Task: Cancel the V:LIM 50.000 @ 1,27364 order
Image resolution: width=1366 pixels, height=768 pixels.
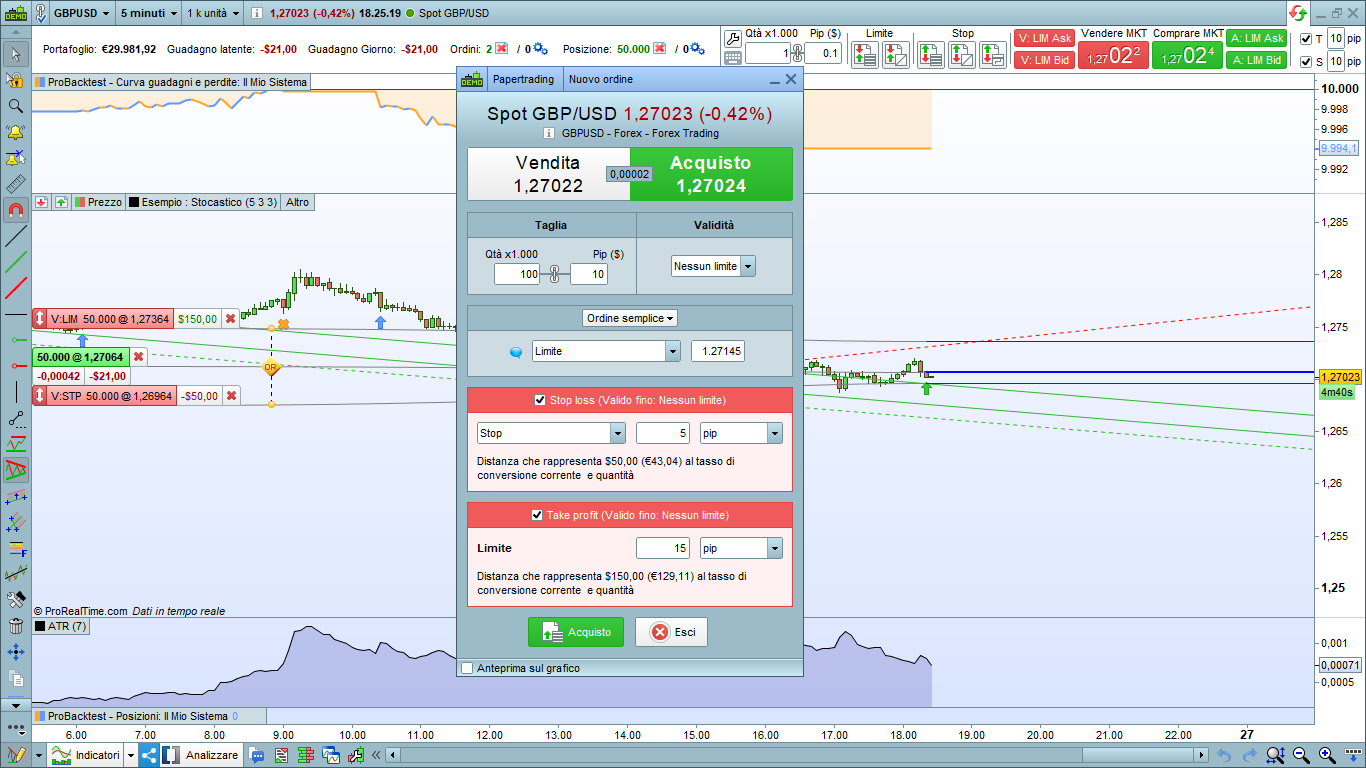Action: [231, 319]
